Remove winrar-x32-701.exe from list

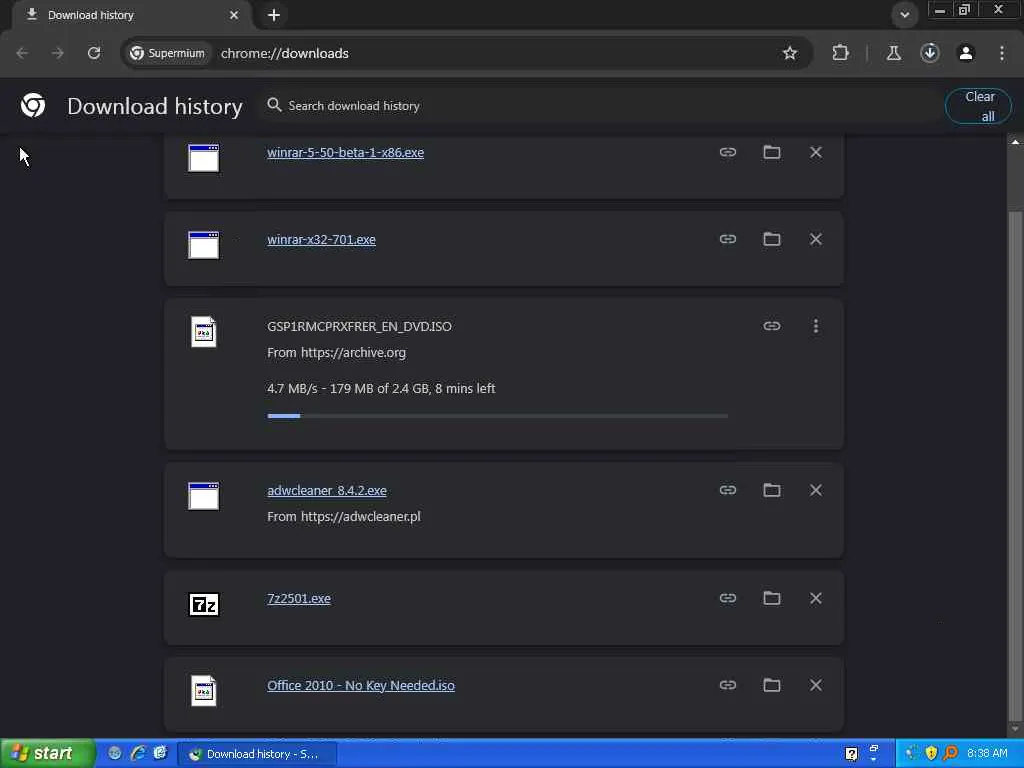816,239
